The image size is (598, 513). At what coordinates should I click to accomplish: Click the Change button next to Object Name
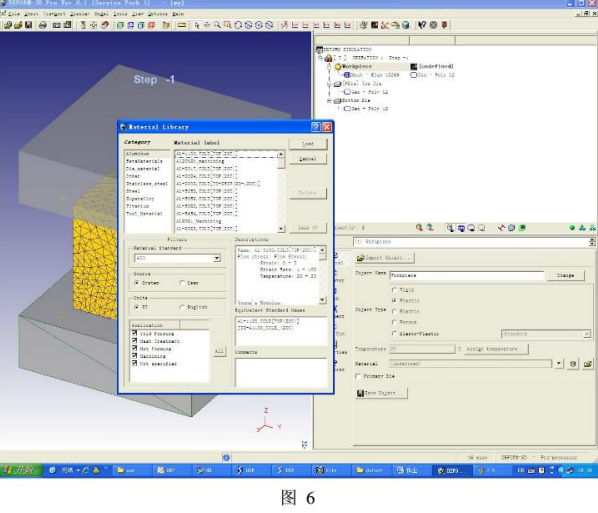click(x=566, y=275)
